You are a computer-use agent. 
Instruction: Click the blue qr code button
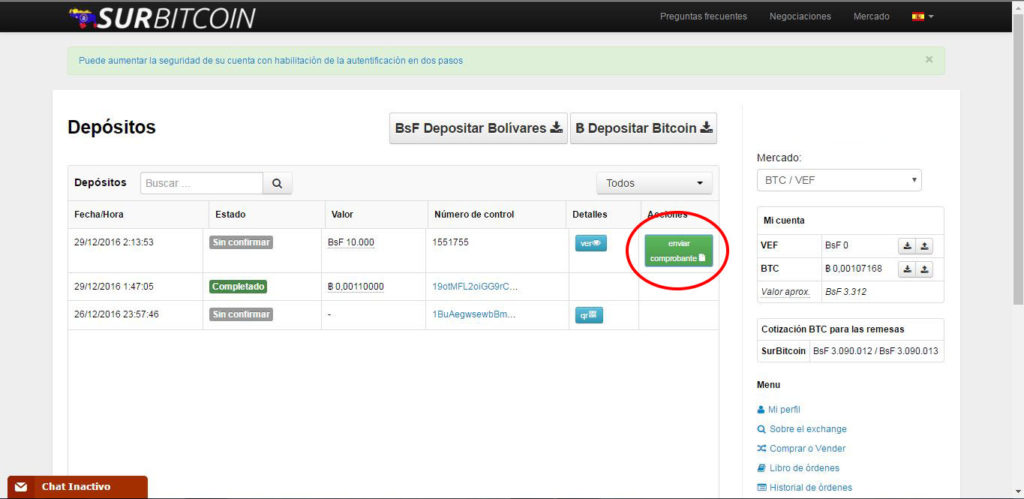click(x=589, y=315)
